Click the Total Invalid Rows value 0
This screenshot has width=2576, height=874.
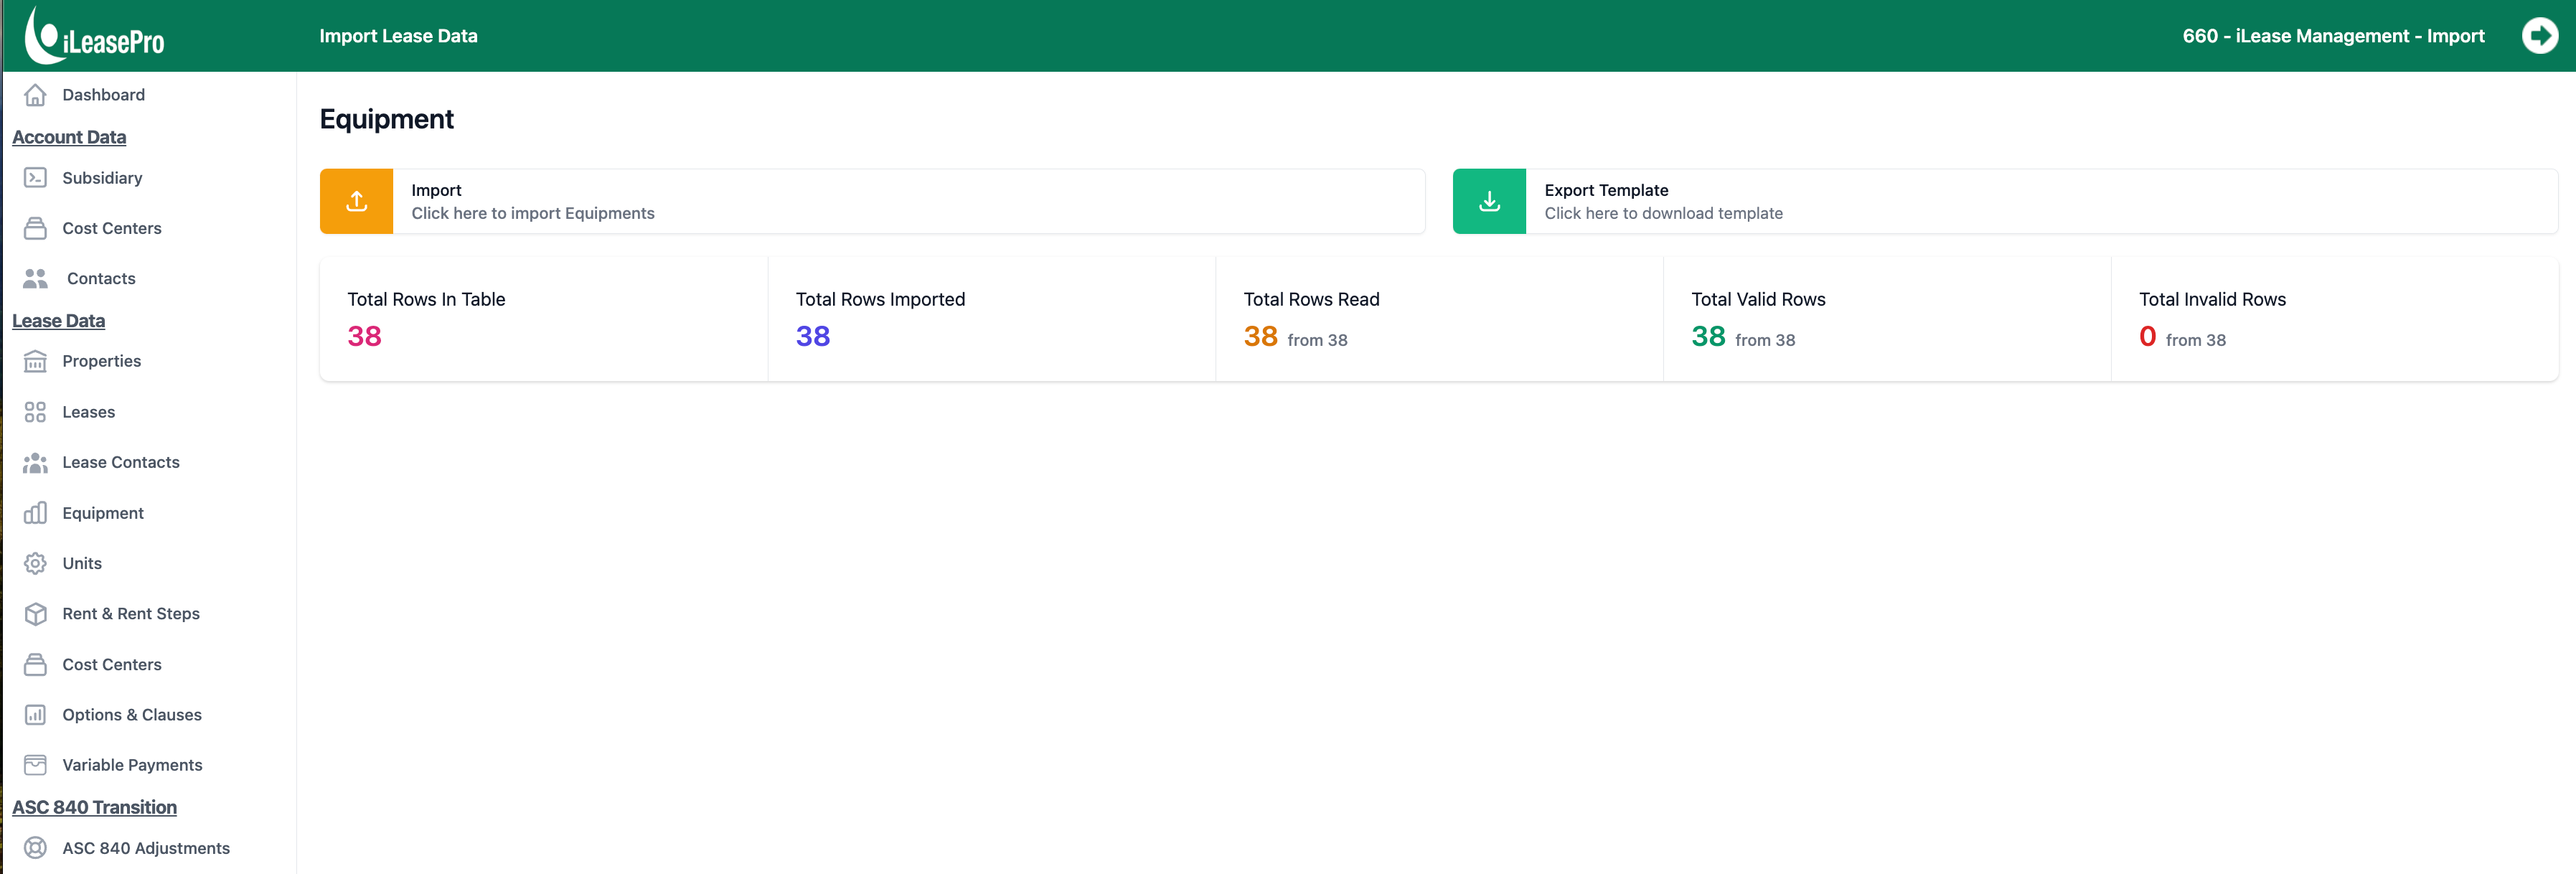(x=2147, y=336)
